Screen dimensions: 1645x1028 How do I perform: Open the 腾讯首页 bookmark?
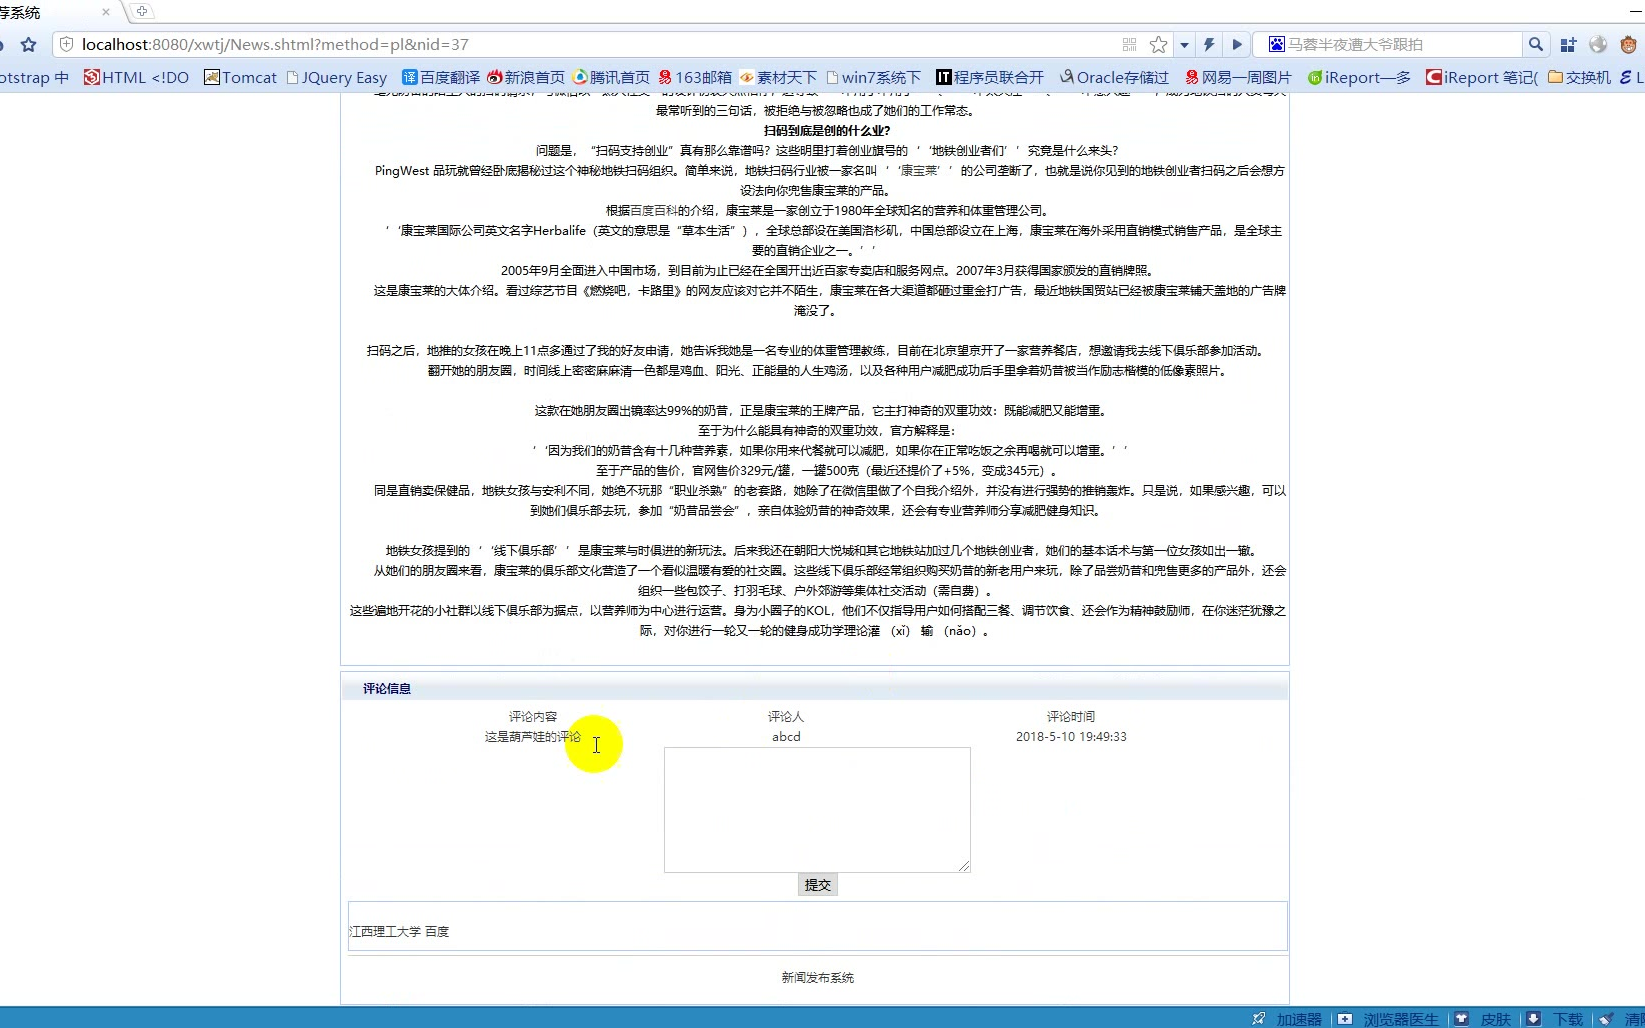tap(611, 77)
